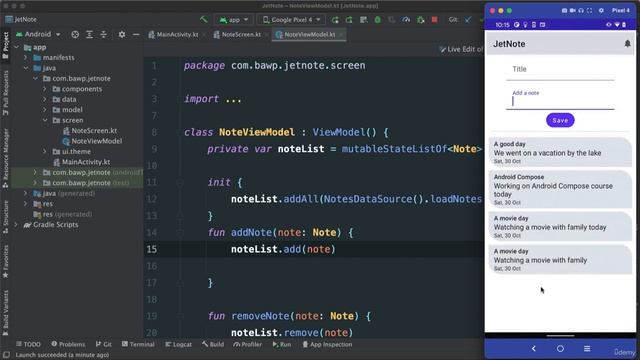Collapse the app module tree node
Viewport: 640px width, 360px height.
point(17,47)
